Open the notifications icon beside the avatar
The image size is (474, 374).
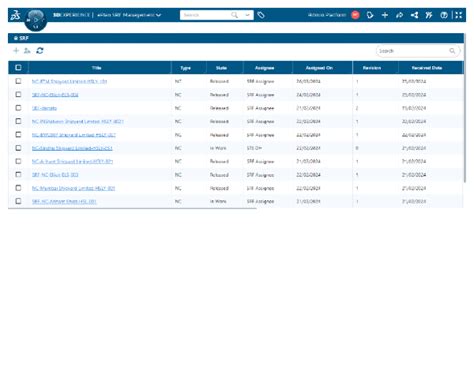tap(370, 15)
